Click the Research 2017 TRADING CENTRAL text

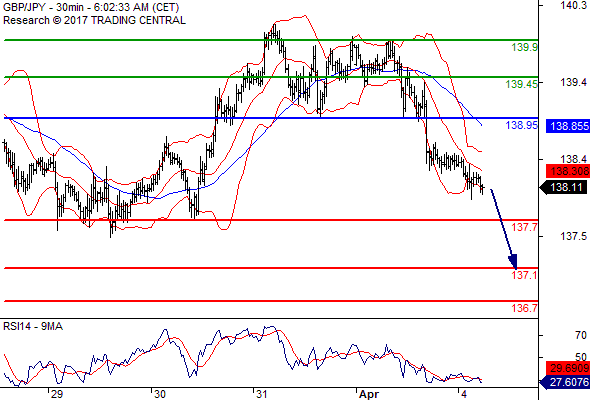click(x=94, y=20)
